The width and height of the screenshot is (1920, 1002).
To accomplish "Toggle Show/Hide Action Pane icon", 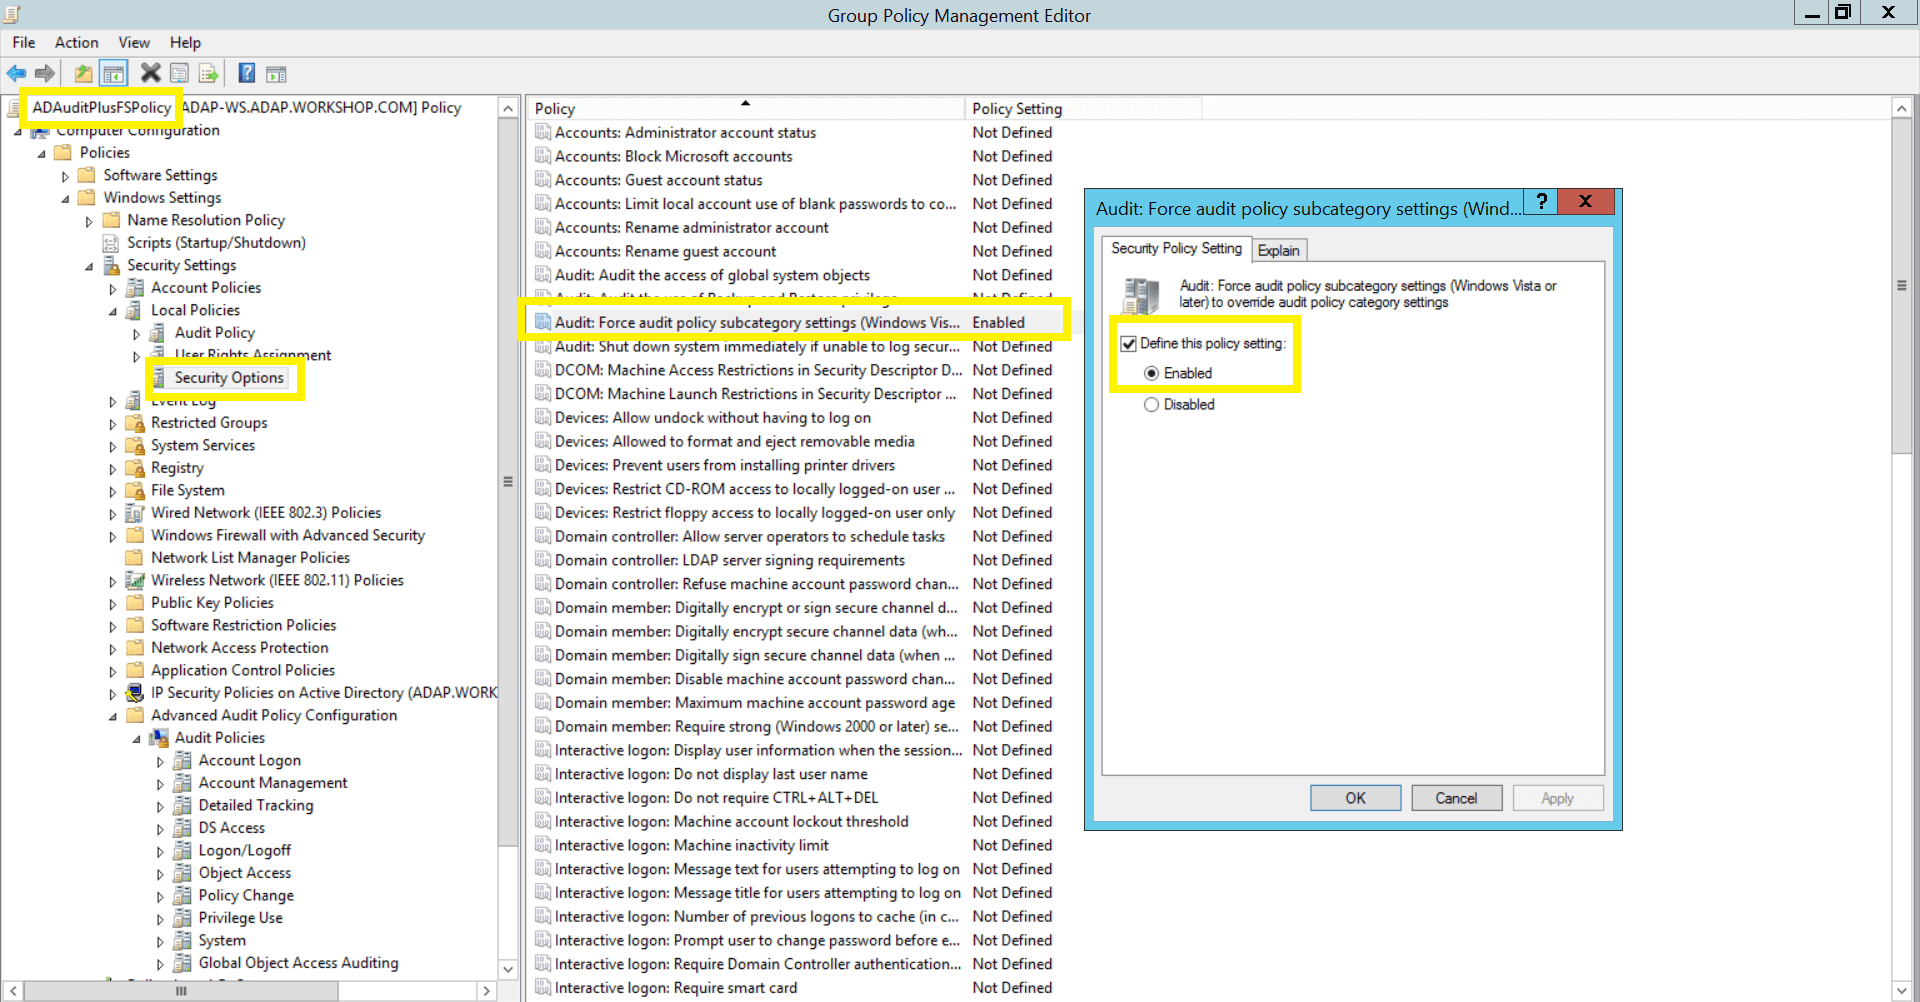I will tap(277, 73).
